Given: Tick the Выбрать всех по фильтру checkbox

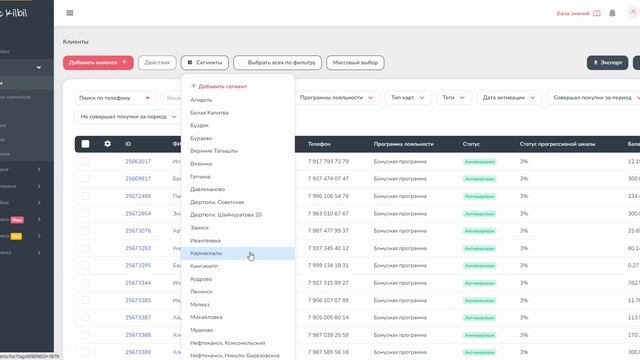Looking at the screenshot, I should click(x=242, y=62).
